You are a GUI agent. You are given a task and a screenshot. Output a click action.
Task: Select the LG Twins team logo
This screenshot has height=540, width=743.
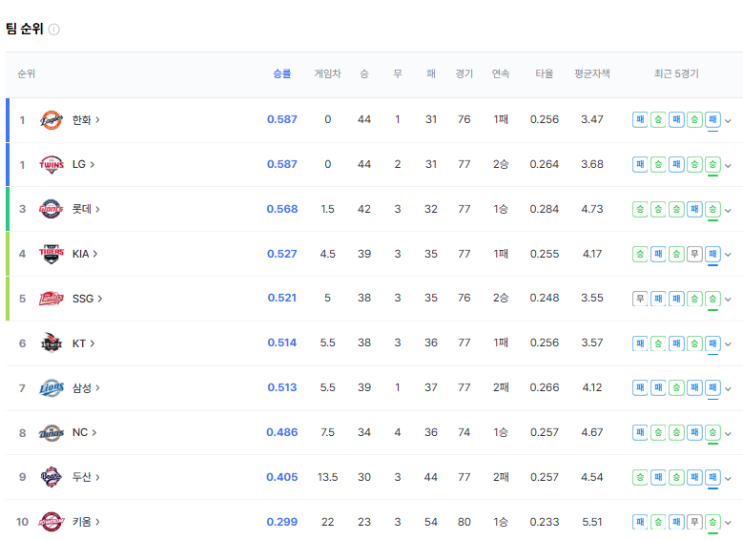[x=51, y=164]
